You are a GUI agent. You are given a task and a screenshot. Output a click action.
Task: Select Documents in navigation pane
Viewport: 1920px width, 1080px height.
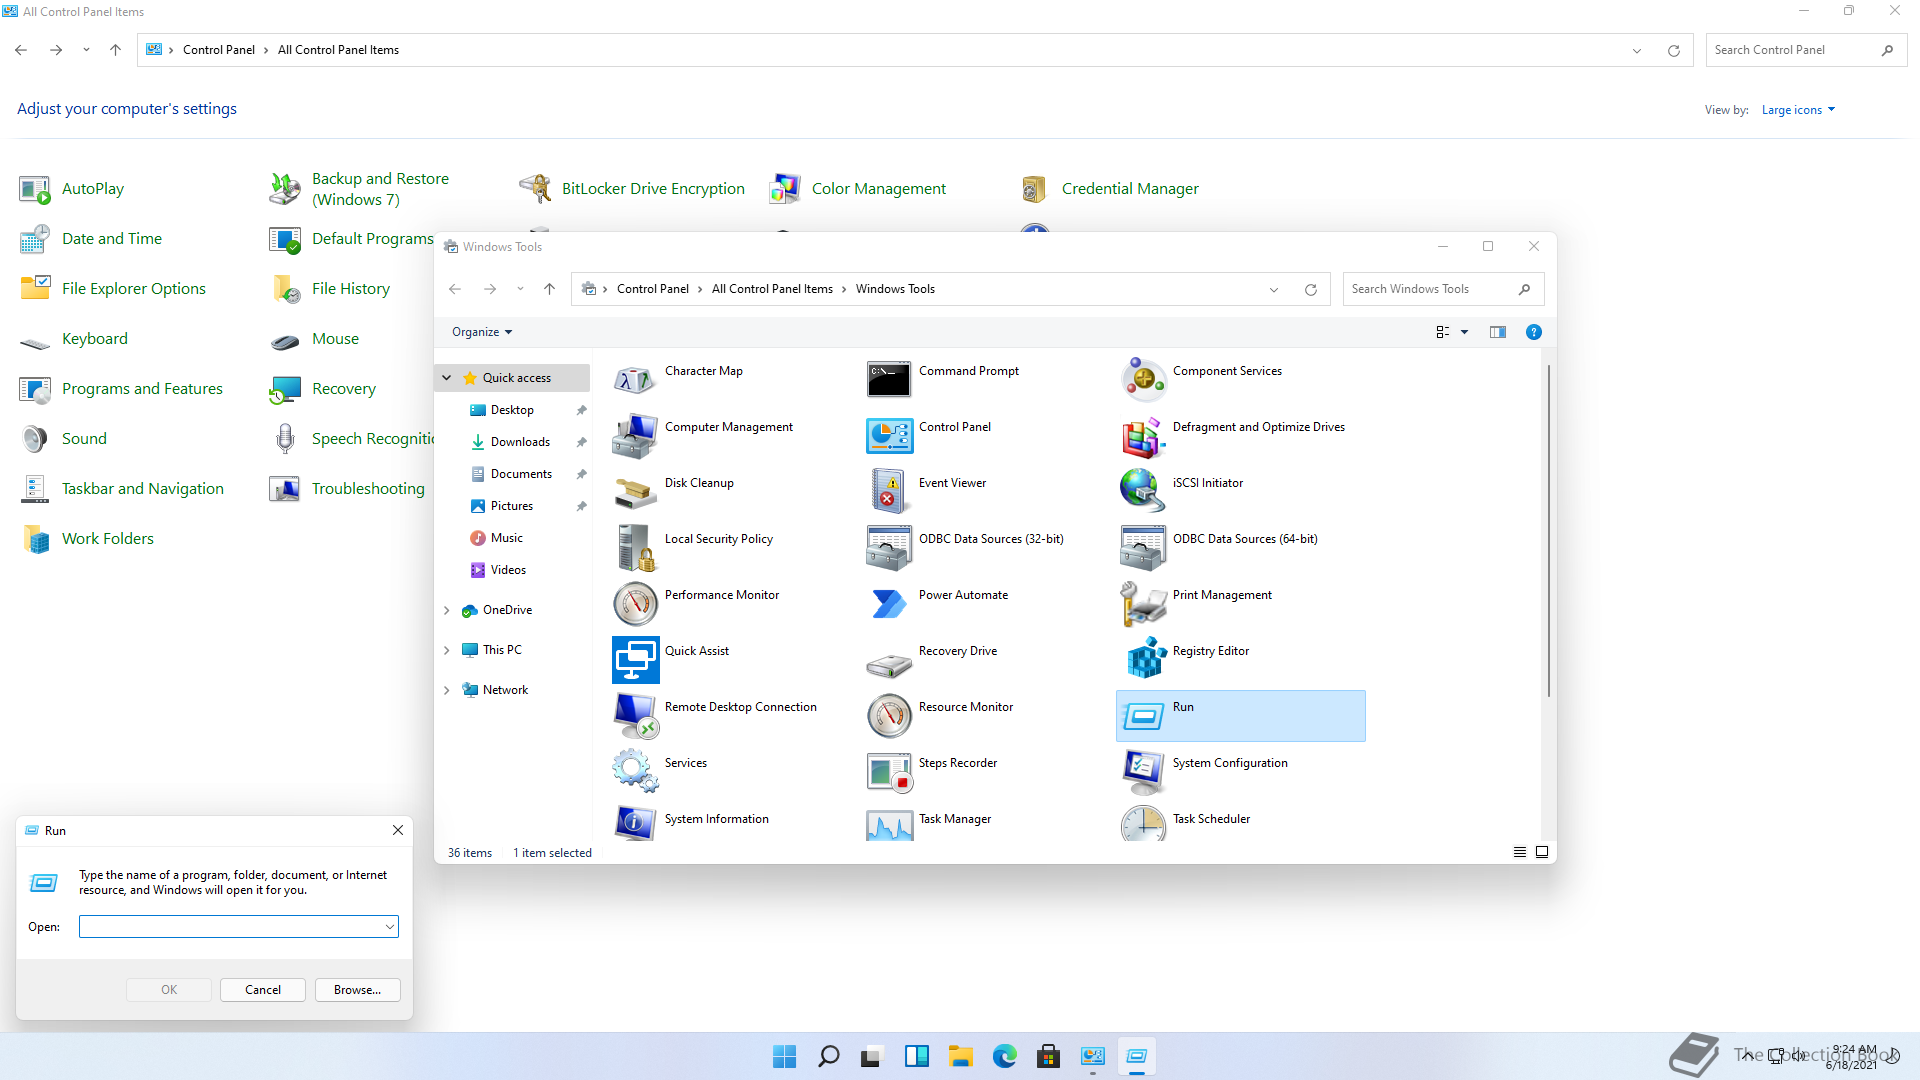521,474
